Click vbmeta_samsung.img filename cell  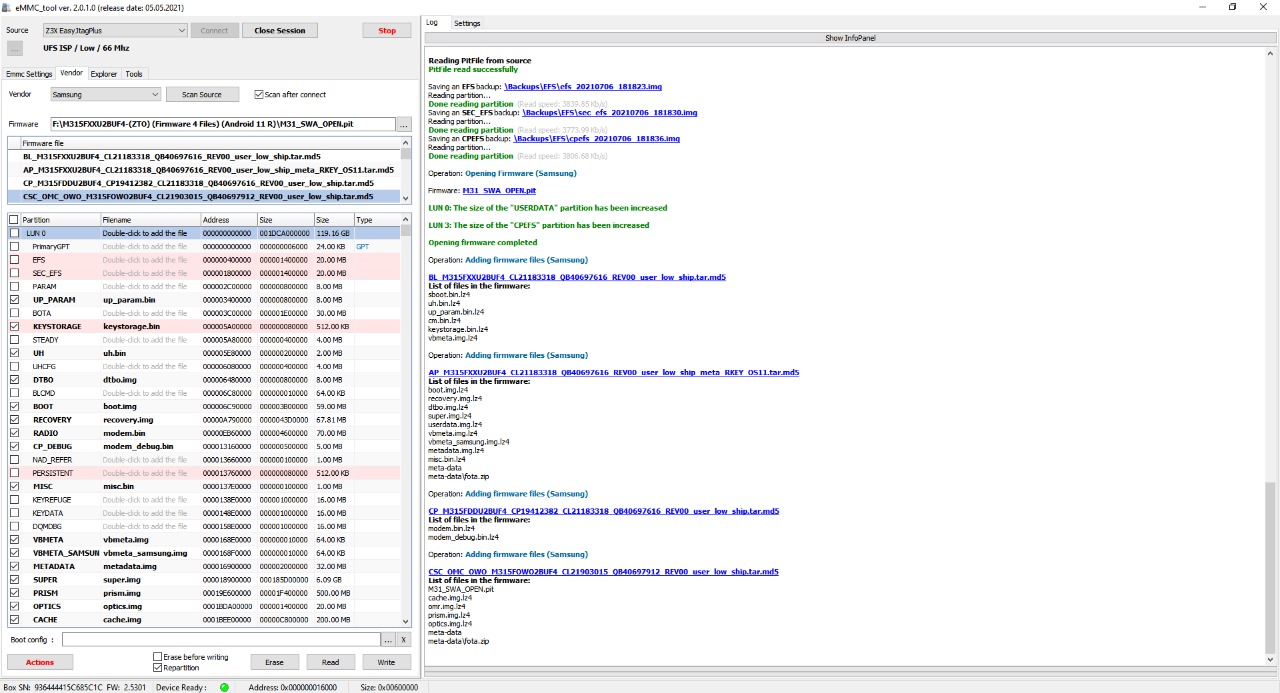(x=150, y=553)
